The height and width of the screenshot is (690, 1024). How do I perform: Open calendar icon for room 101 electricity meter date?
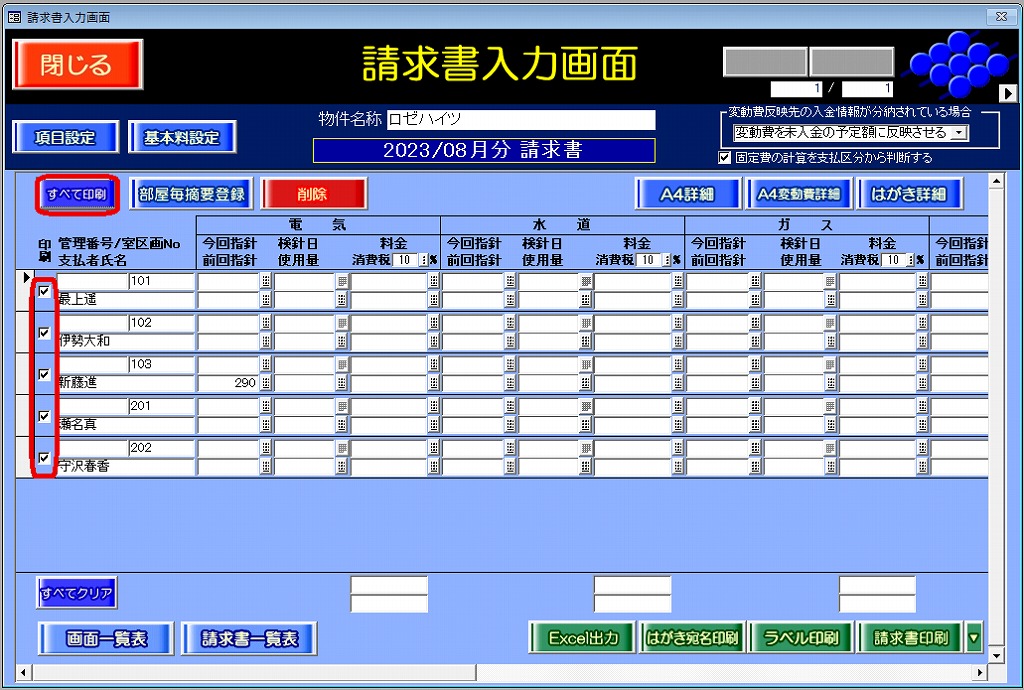click(x=341, y=282)
